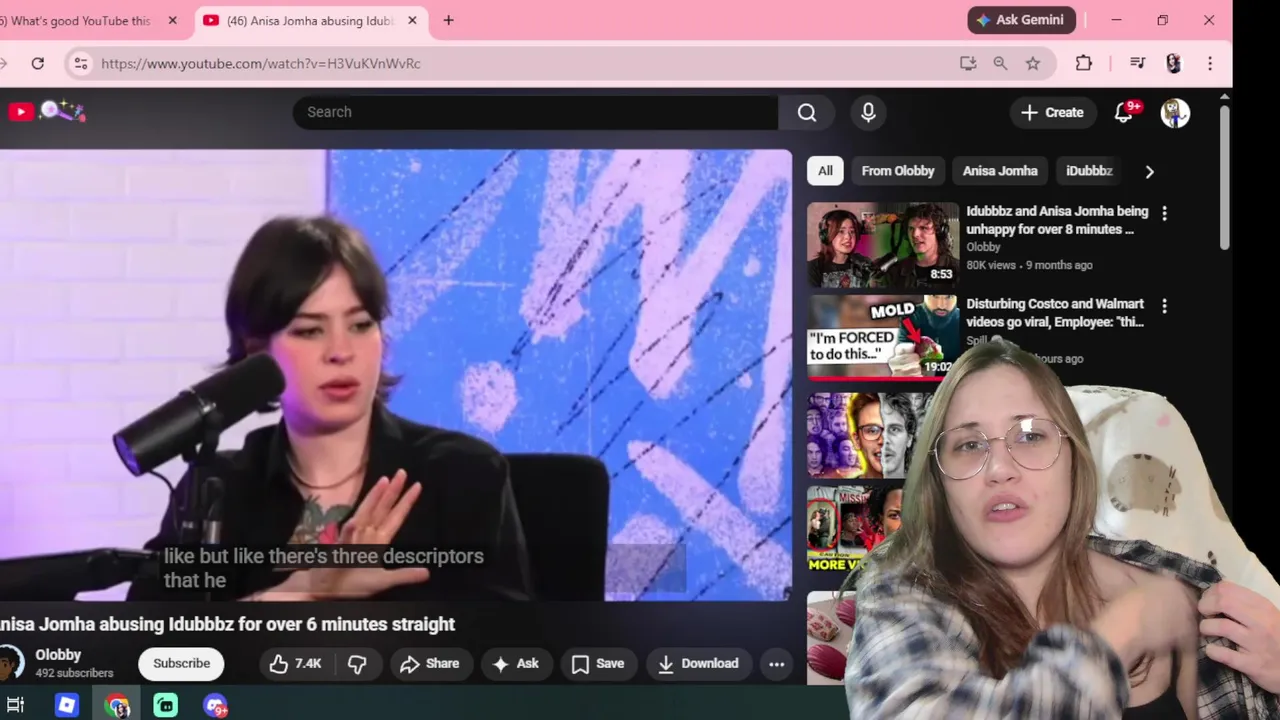The height and width of the screenshot is (720, 1280).
Task: Click the Olobby channel name under sidebar video
Action: click(983, 247)
